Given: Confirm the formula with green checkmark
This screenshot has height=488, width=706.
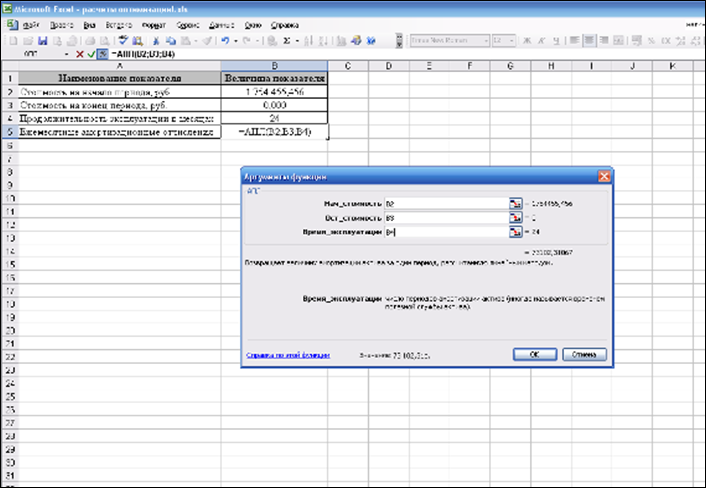Looking at the screenshot, I should click(x=91, y=54).
